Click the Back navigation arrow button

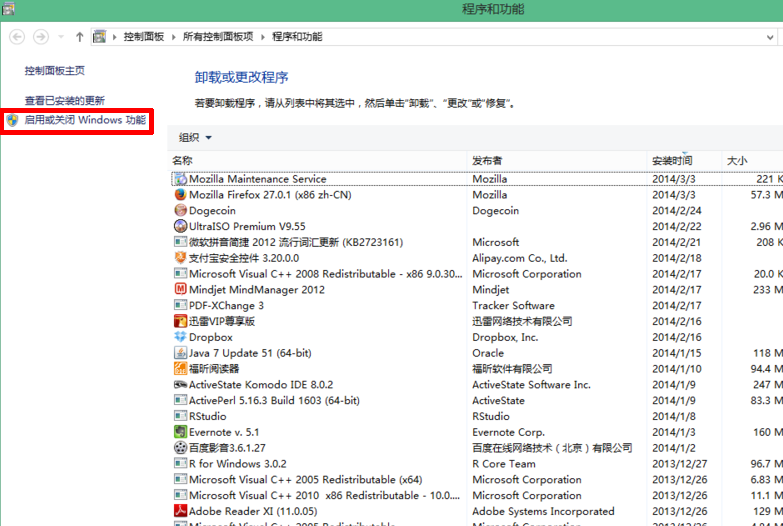(x=17, y=37)
